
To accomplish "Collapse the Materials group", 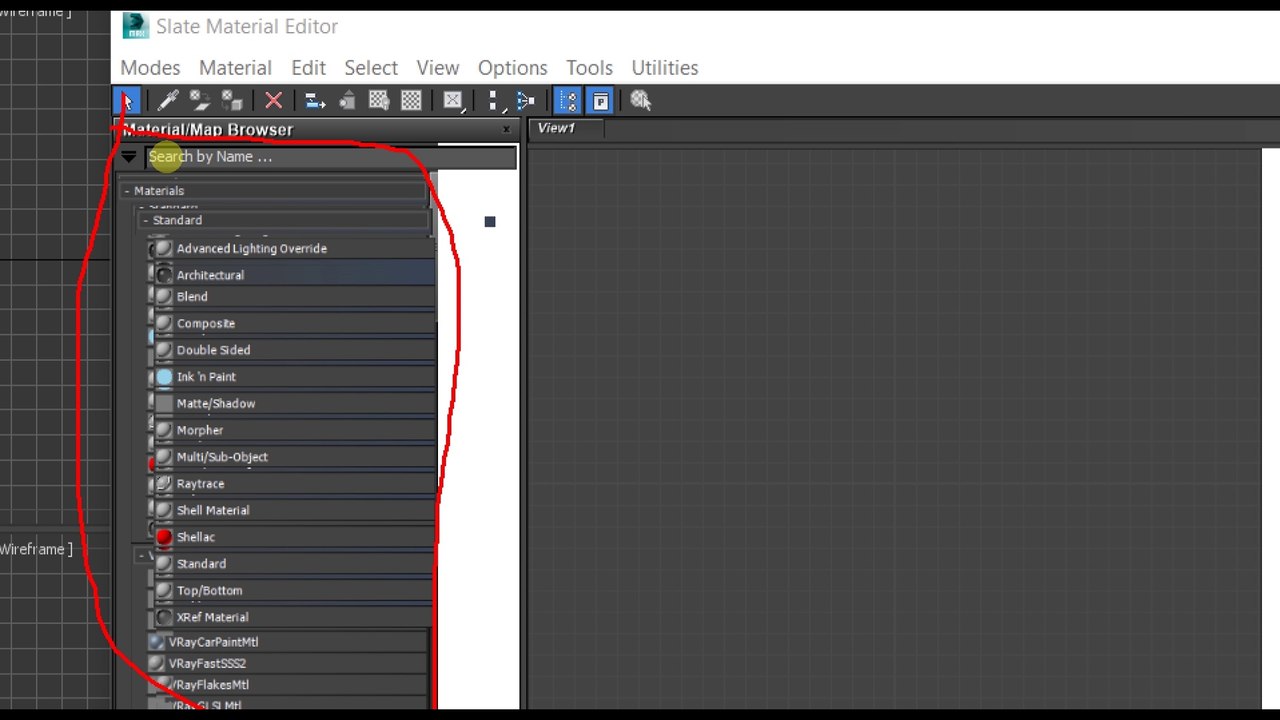I will [273, 191].
